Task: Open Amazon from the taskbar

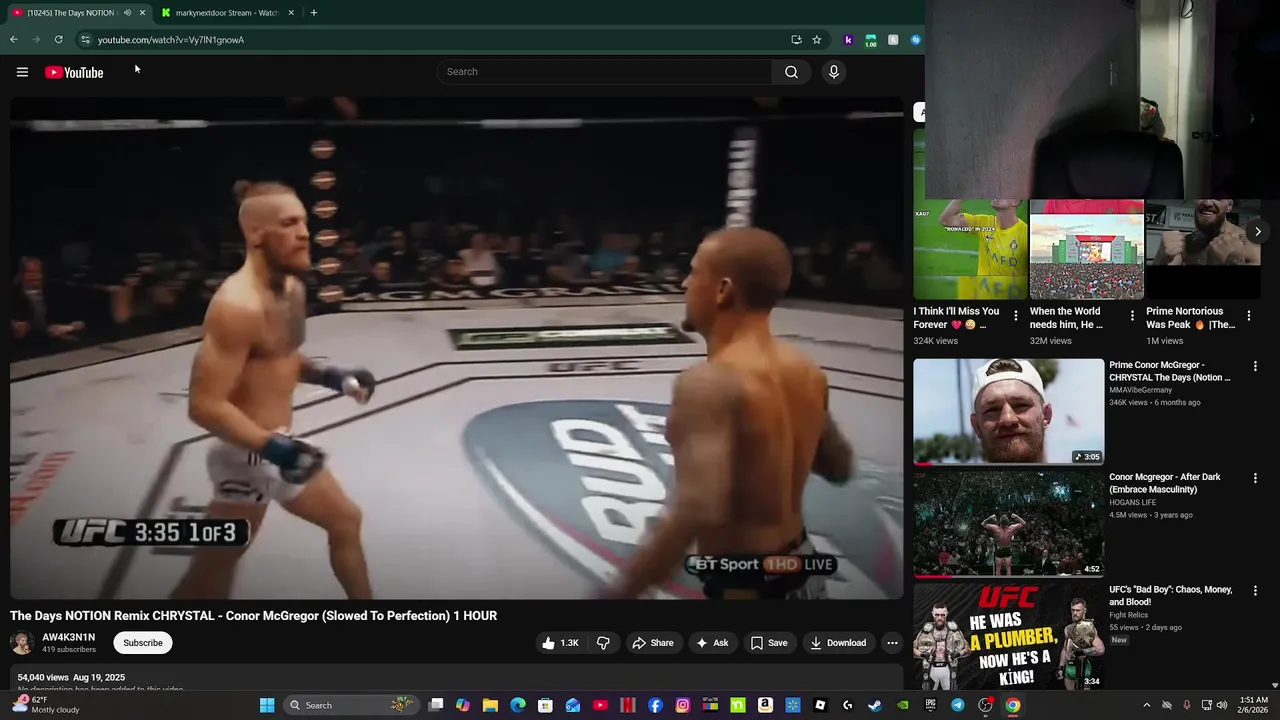Action: [765, 705]
